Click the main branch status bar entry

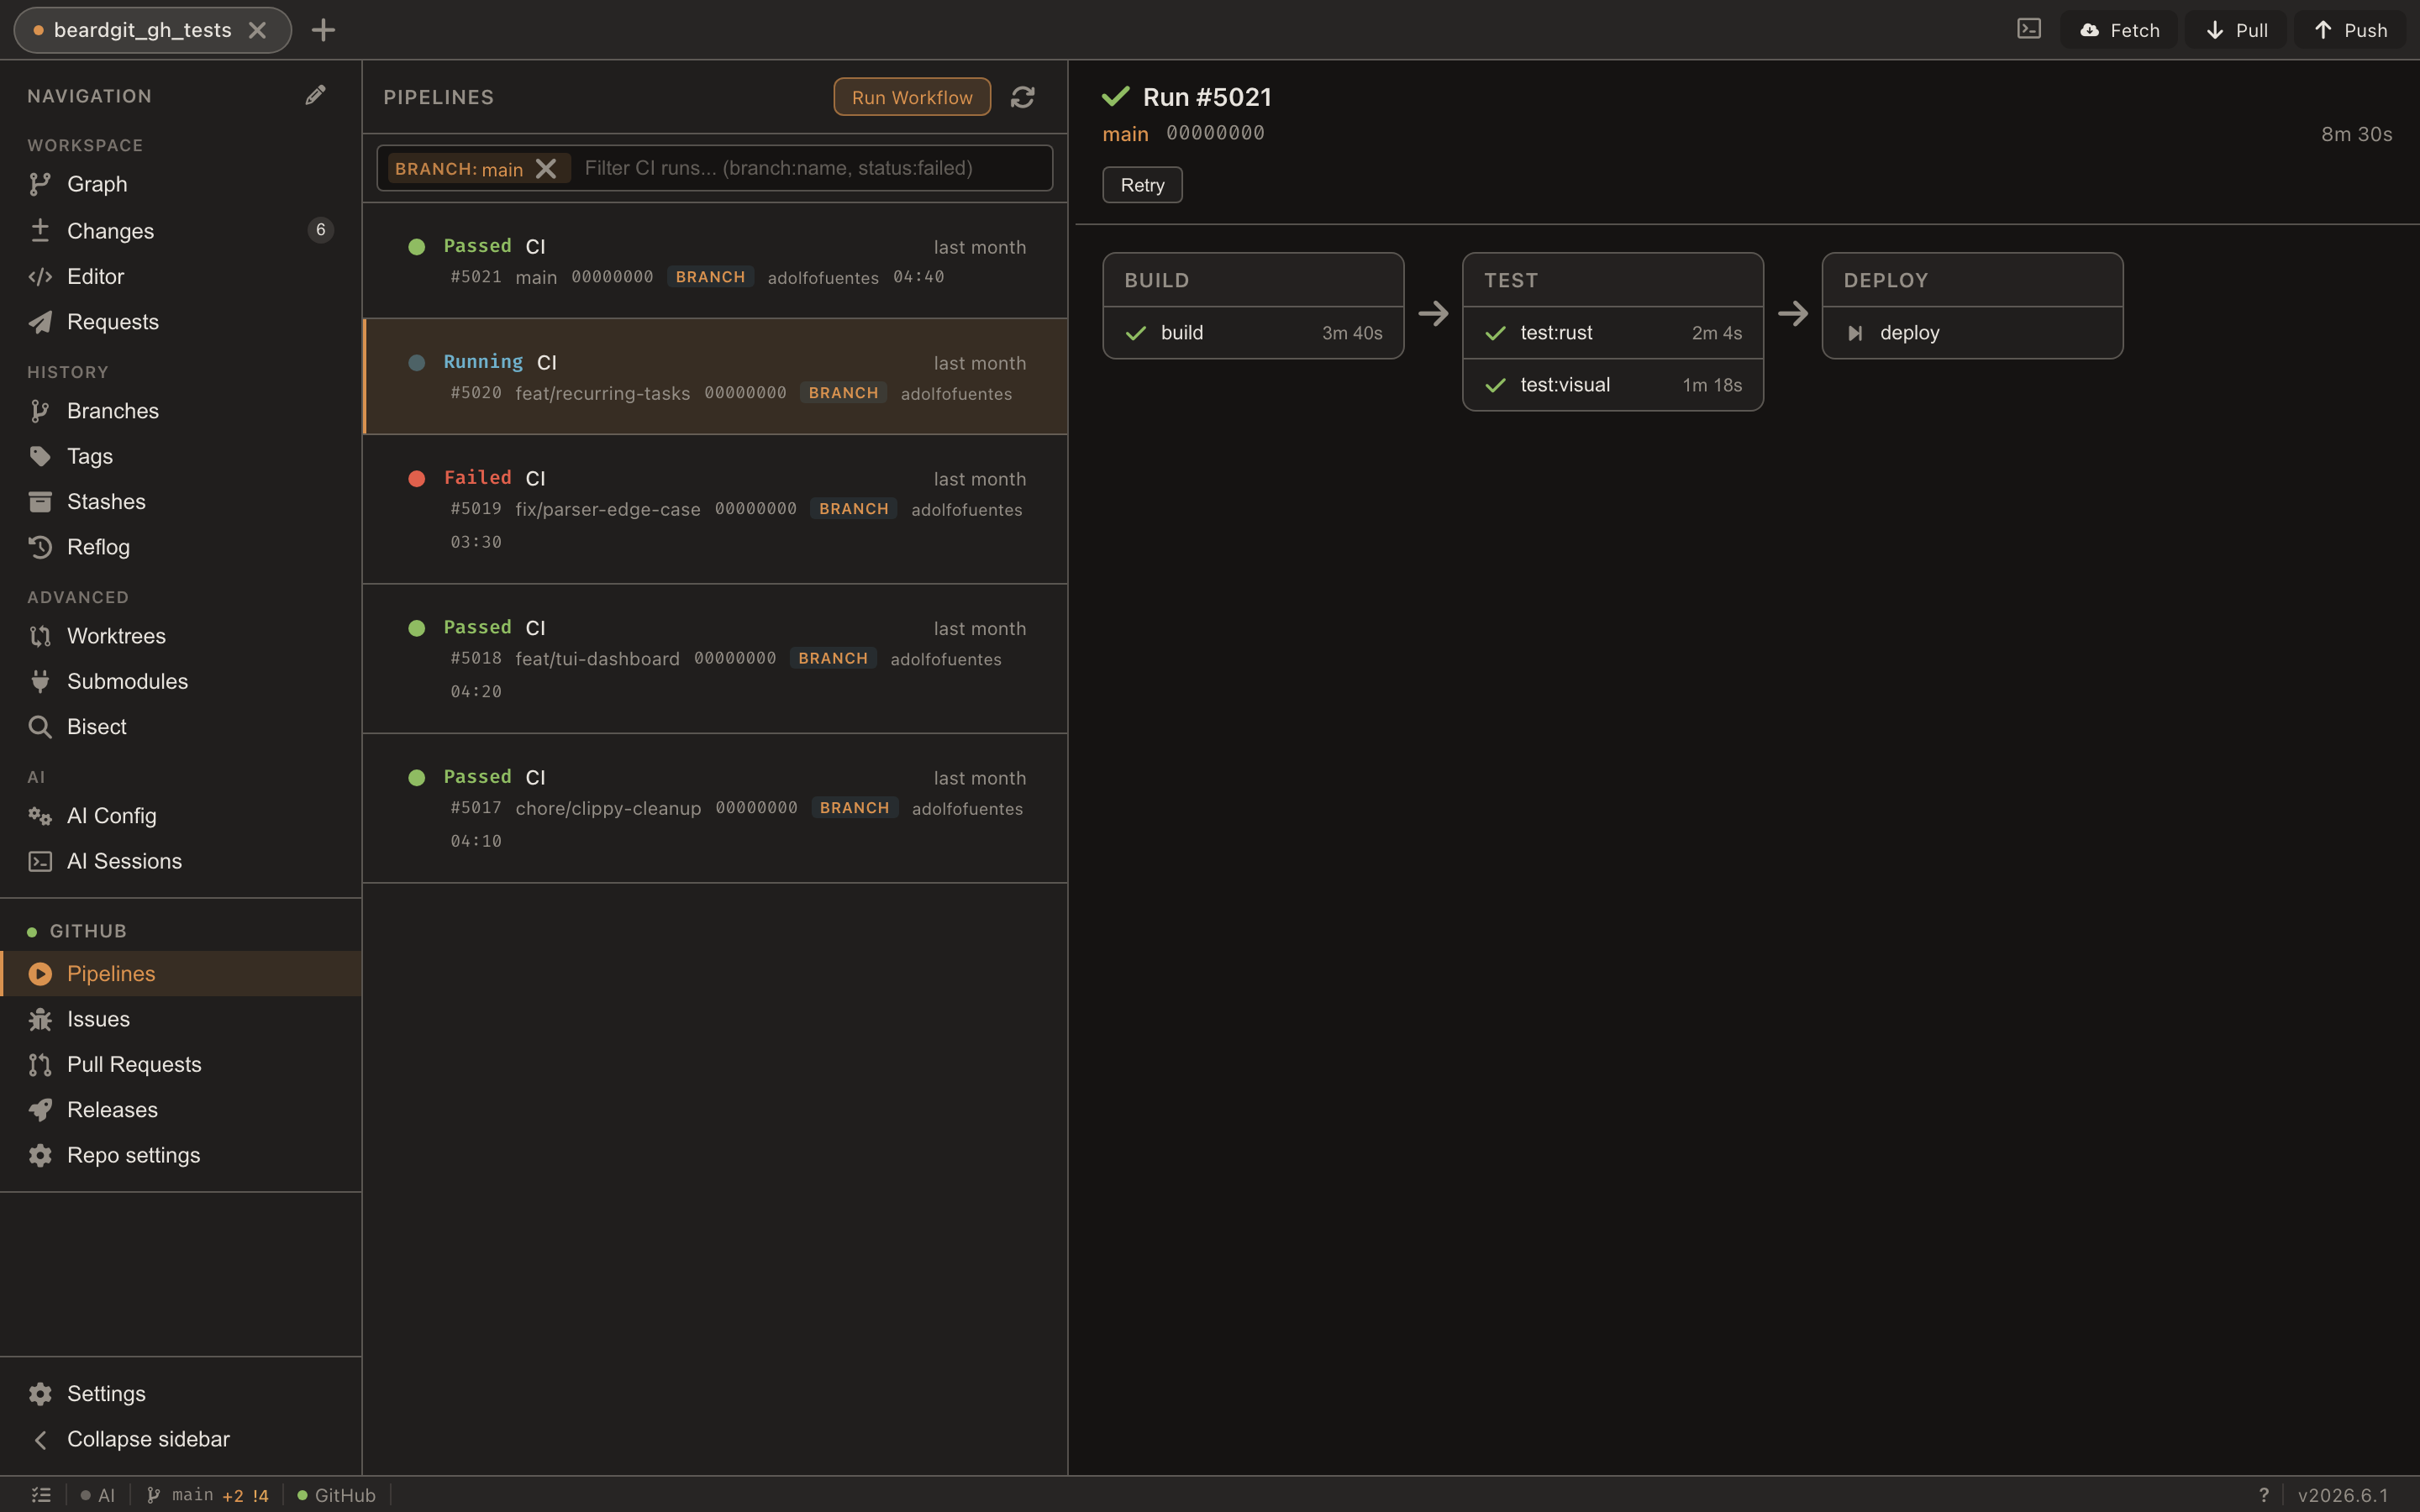(x=208, y=1495)
